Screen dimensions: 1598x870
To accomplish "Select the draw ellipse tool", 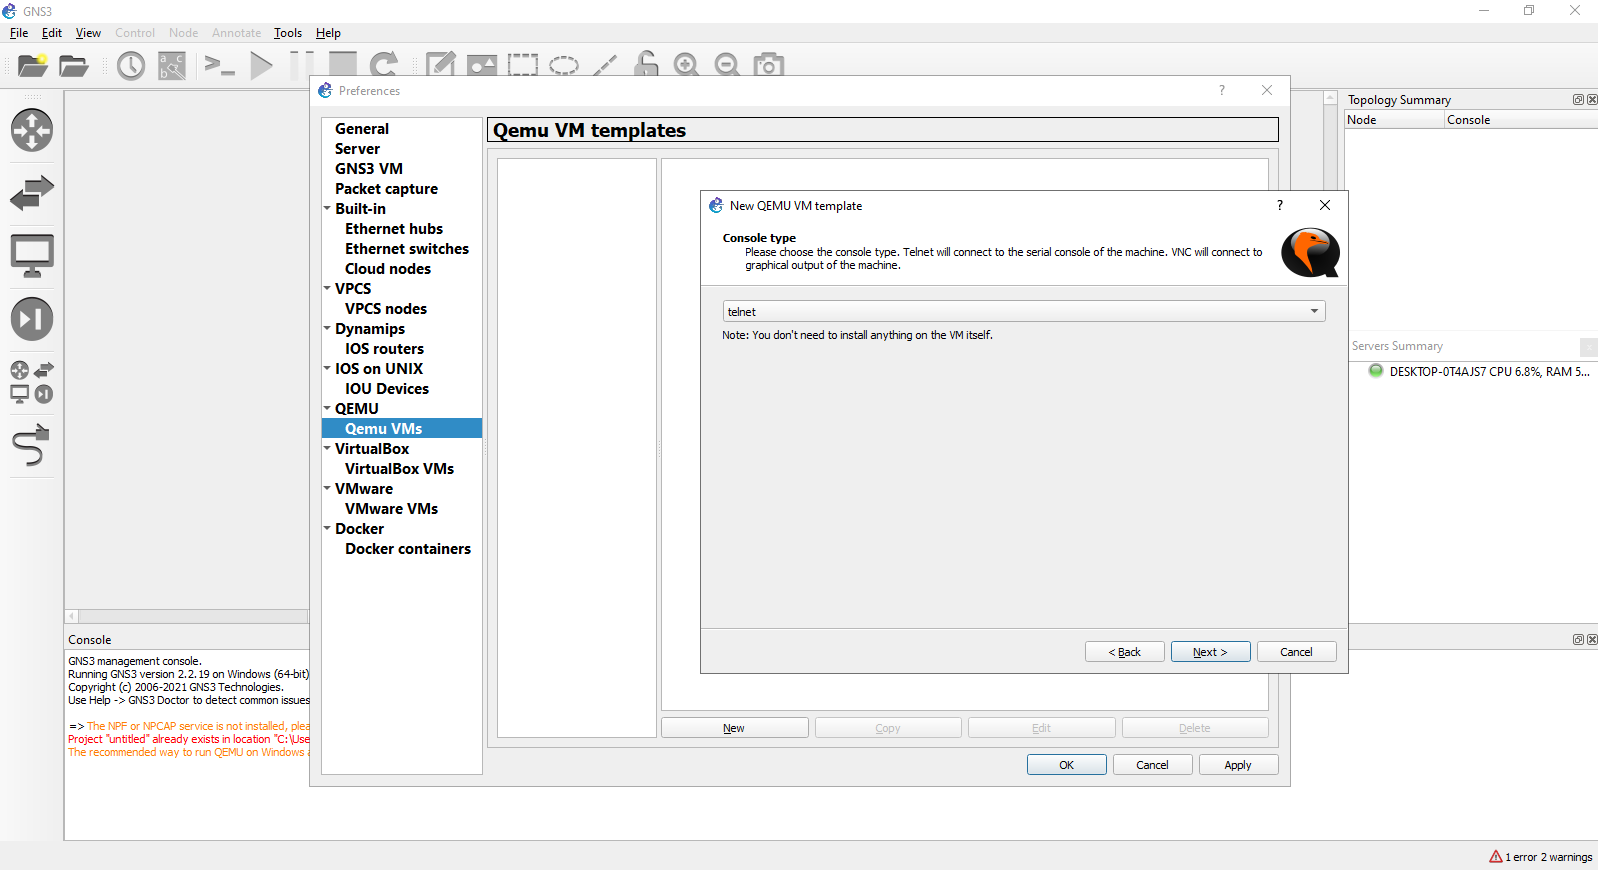I will (564, 65).
